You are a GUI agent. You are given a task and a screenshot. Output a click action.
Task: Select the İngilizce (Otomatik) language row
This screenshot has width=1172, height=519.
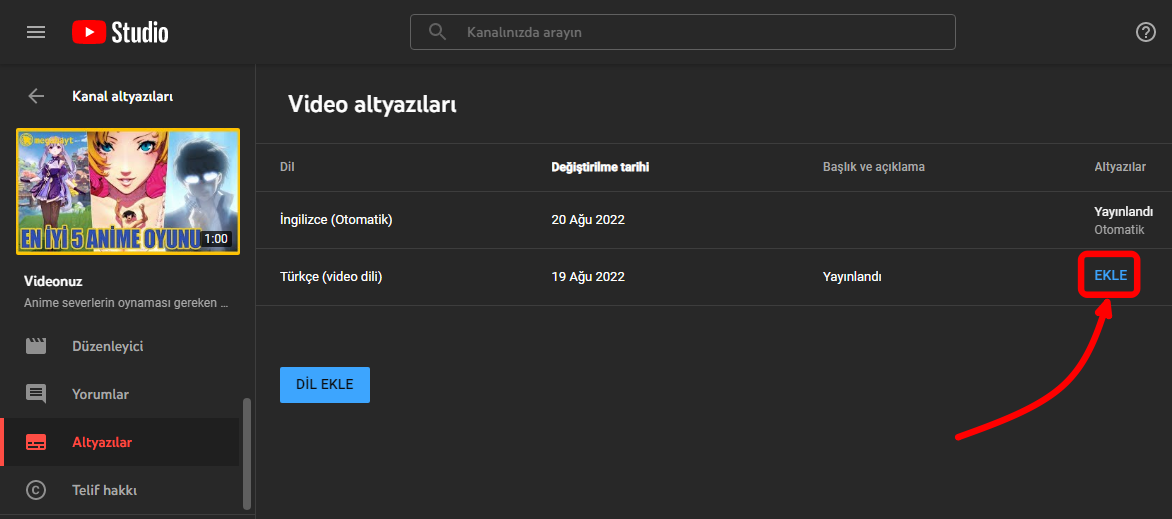point(336,219)
